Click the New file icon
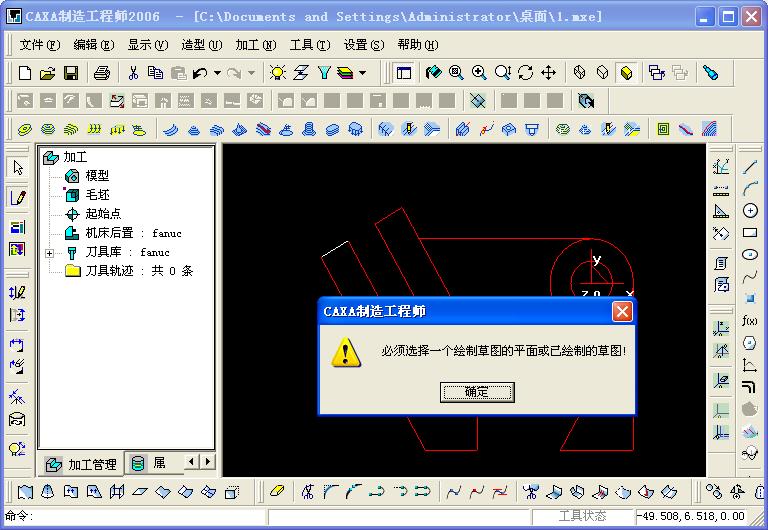 point(24,73)
